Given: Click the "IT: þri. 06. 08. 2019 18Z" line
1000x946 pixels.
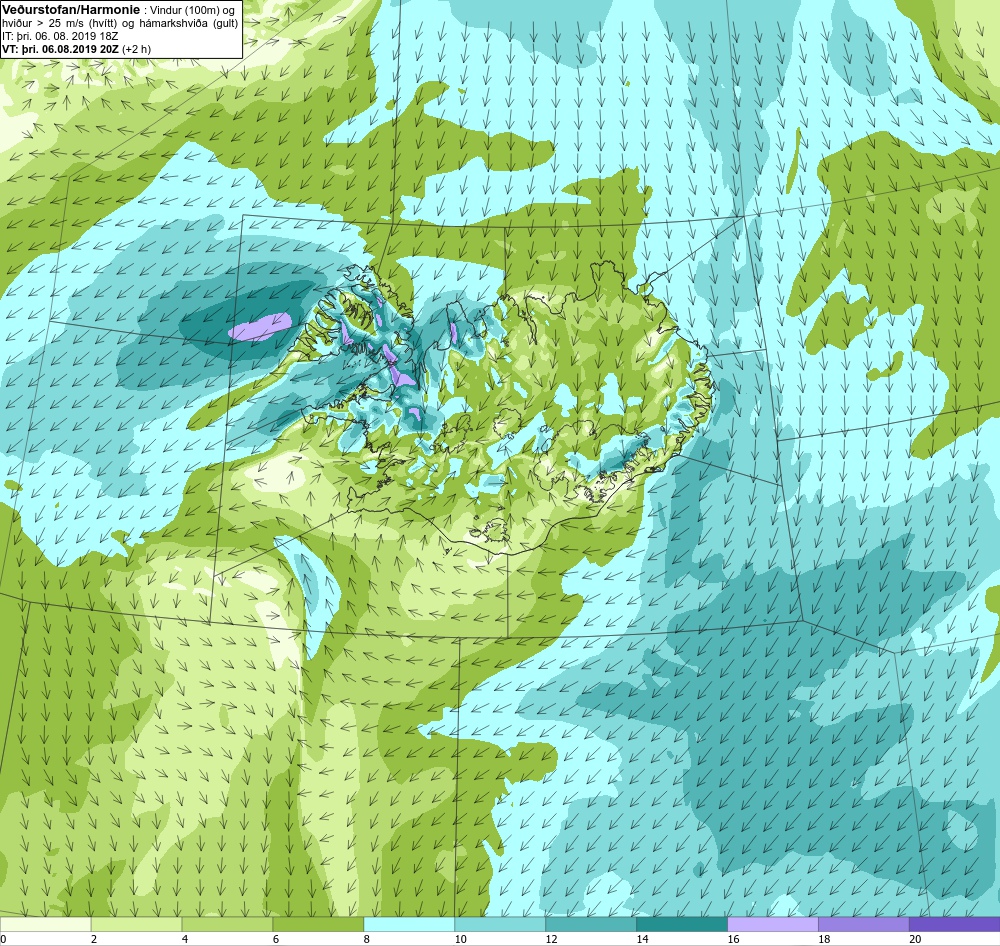Looking at the screenshot, I should tap(60, 36).
